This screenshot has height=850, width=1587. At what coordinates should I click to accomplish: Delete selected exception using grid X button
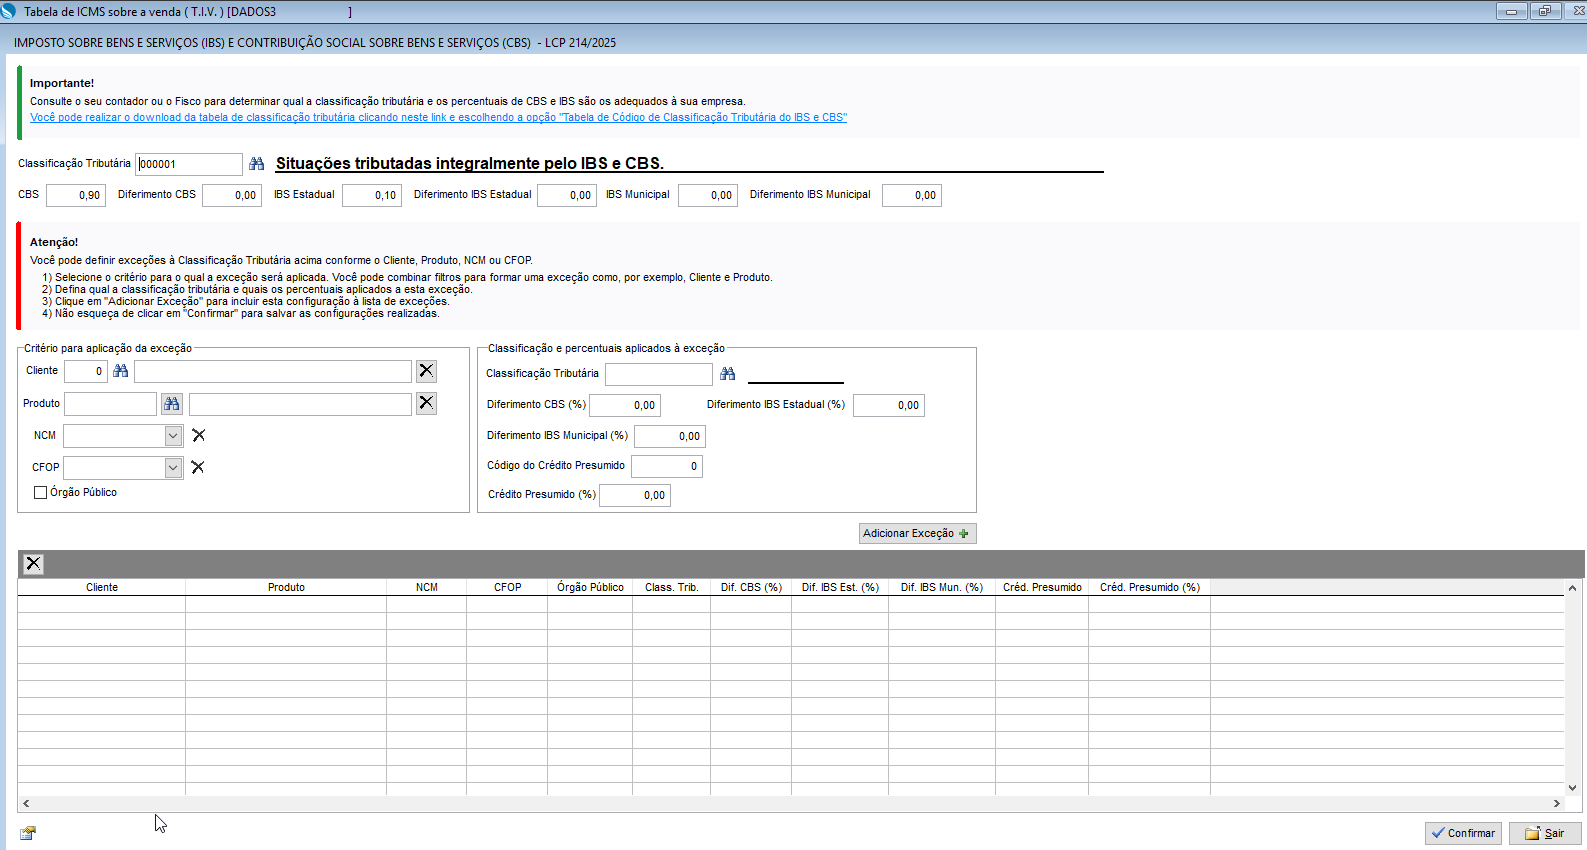pyautogui.click(x=33, y=564)
